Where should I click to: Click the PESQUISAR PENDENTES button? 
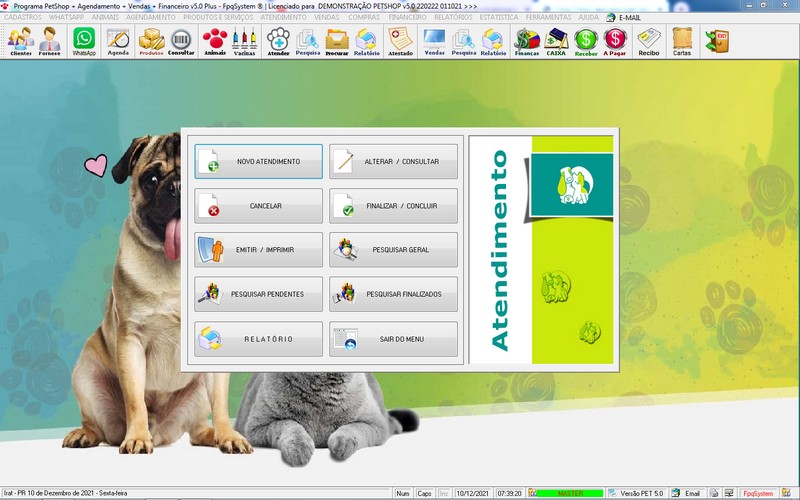258,294
